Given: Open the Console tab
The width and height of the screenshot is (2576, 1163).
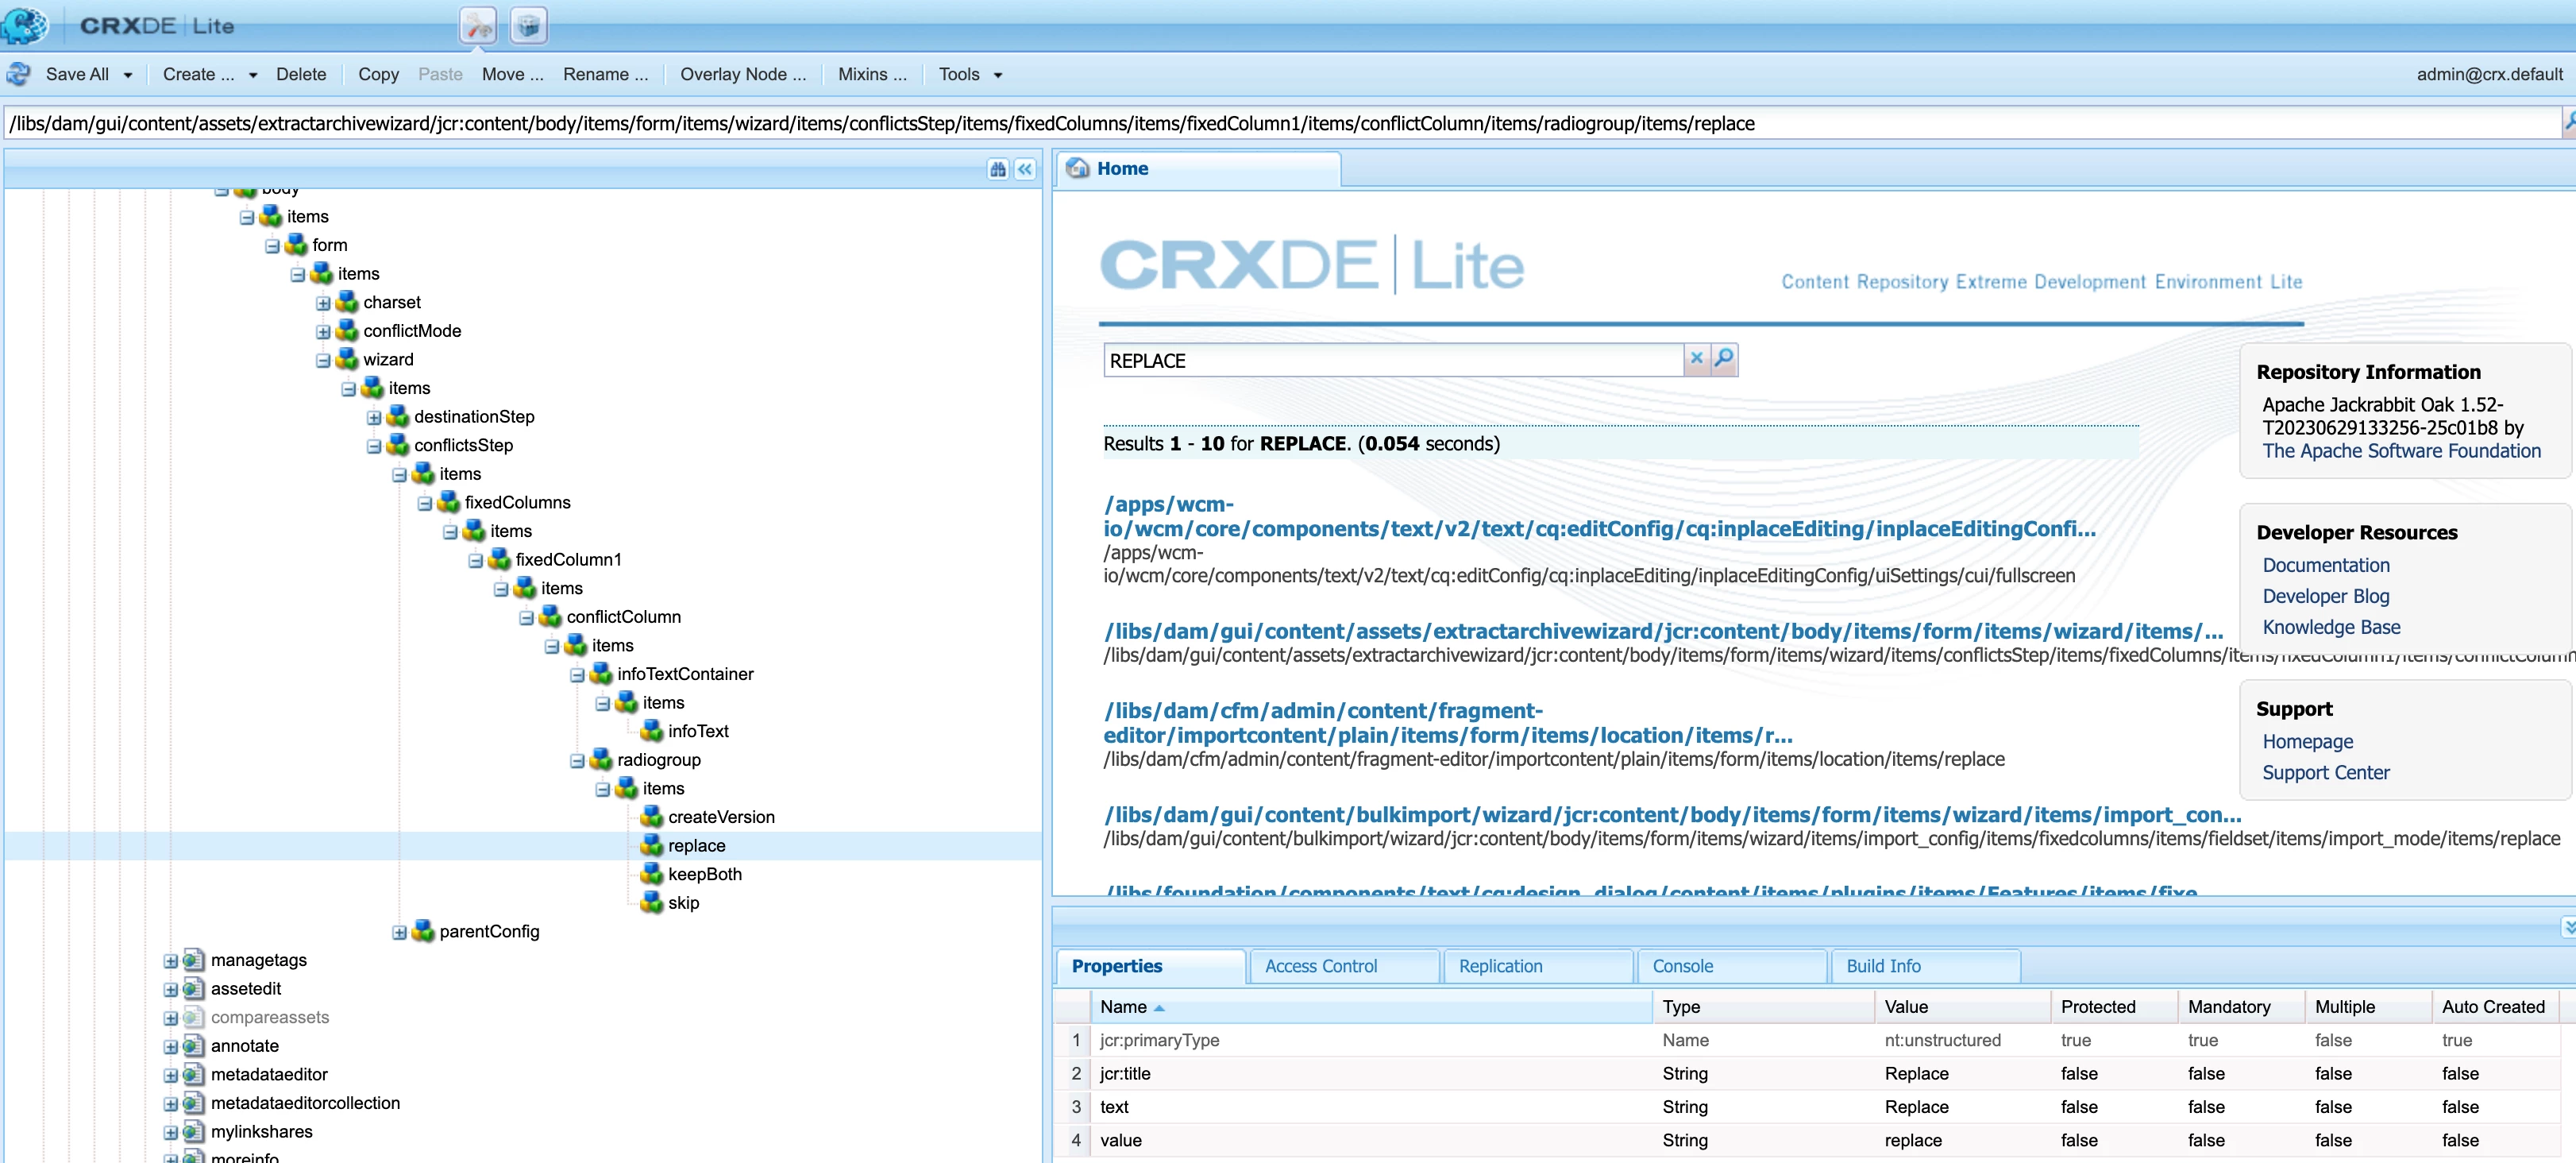Looking at the screenshot, I should click(1682, 966).
